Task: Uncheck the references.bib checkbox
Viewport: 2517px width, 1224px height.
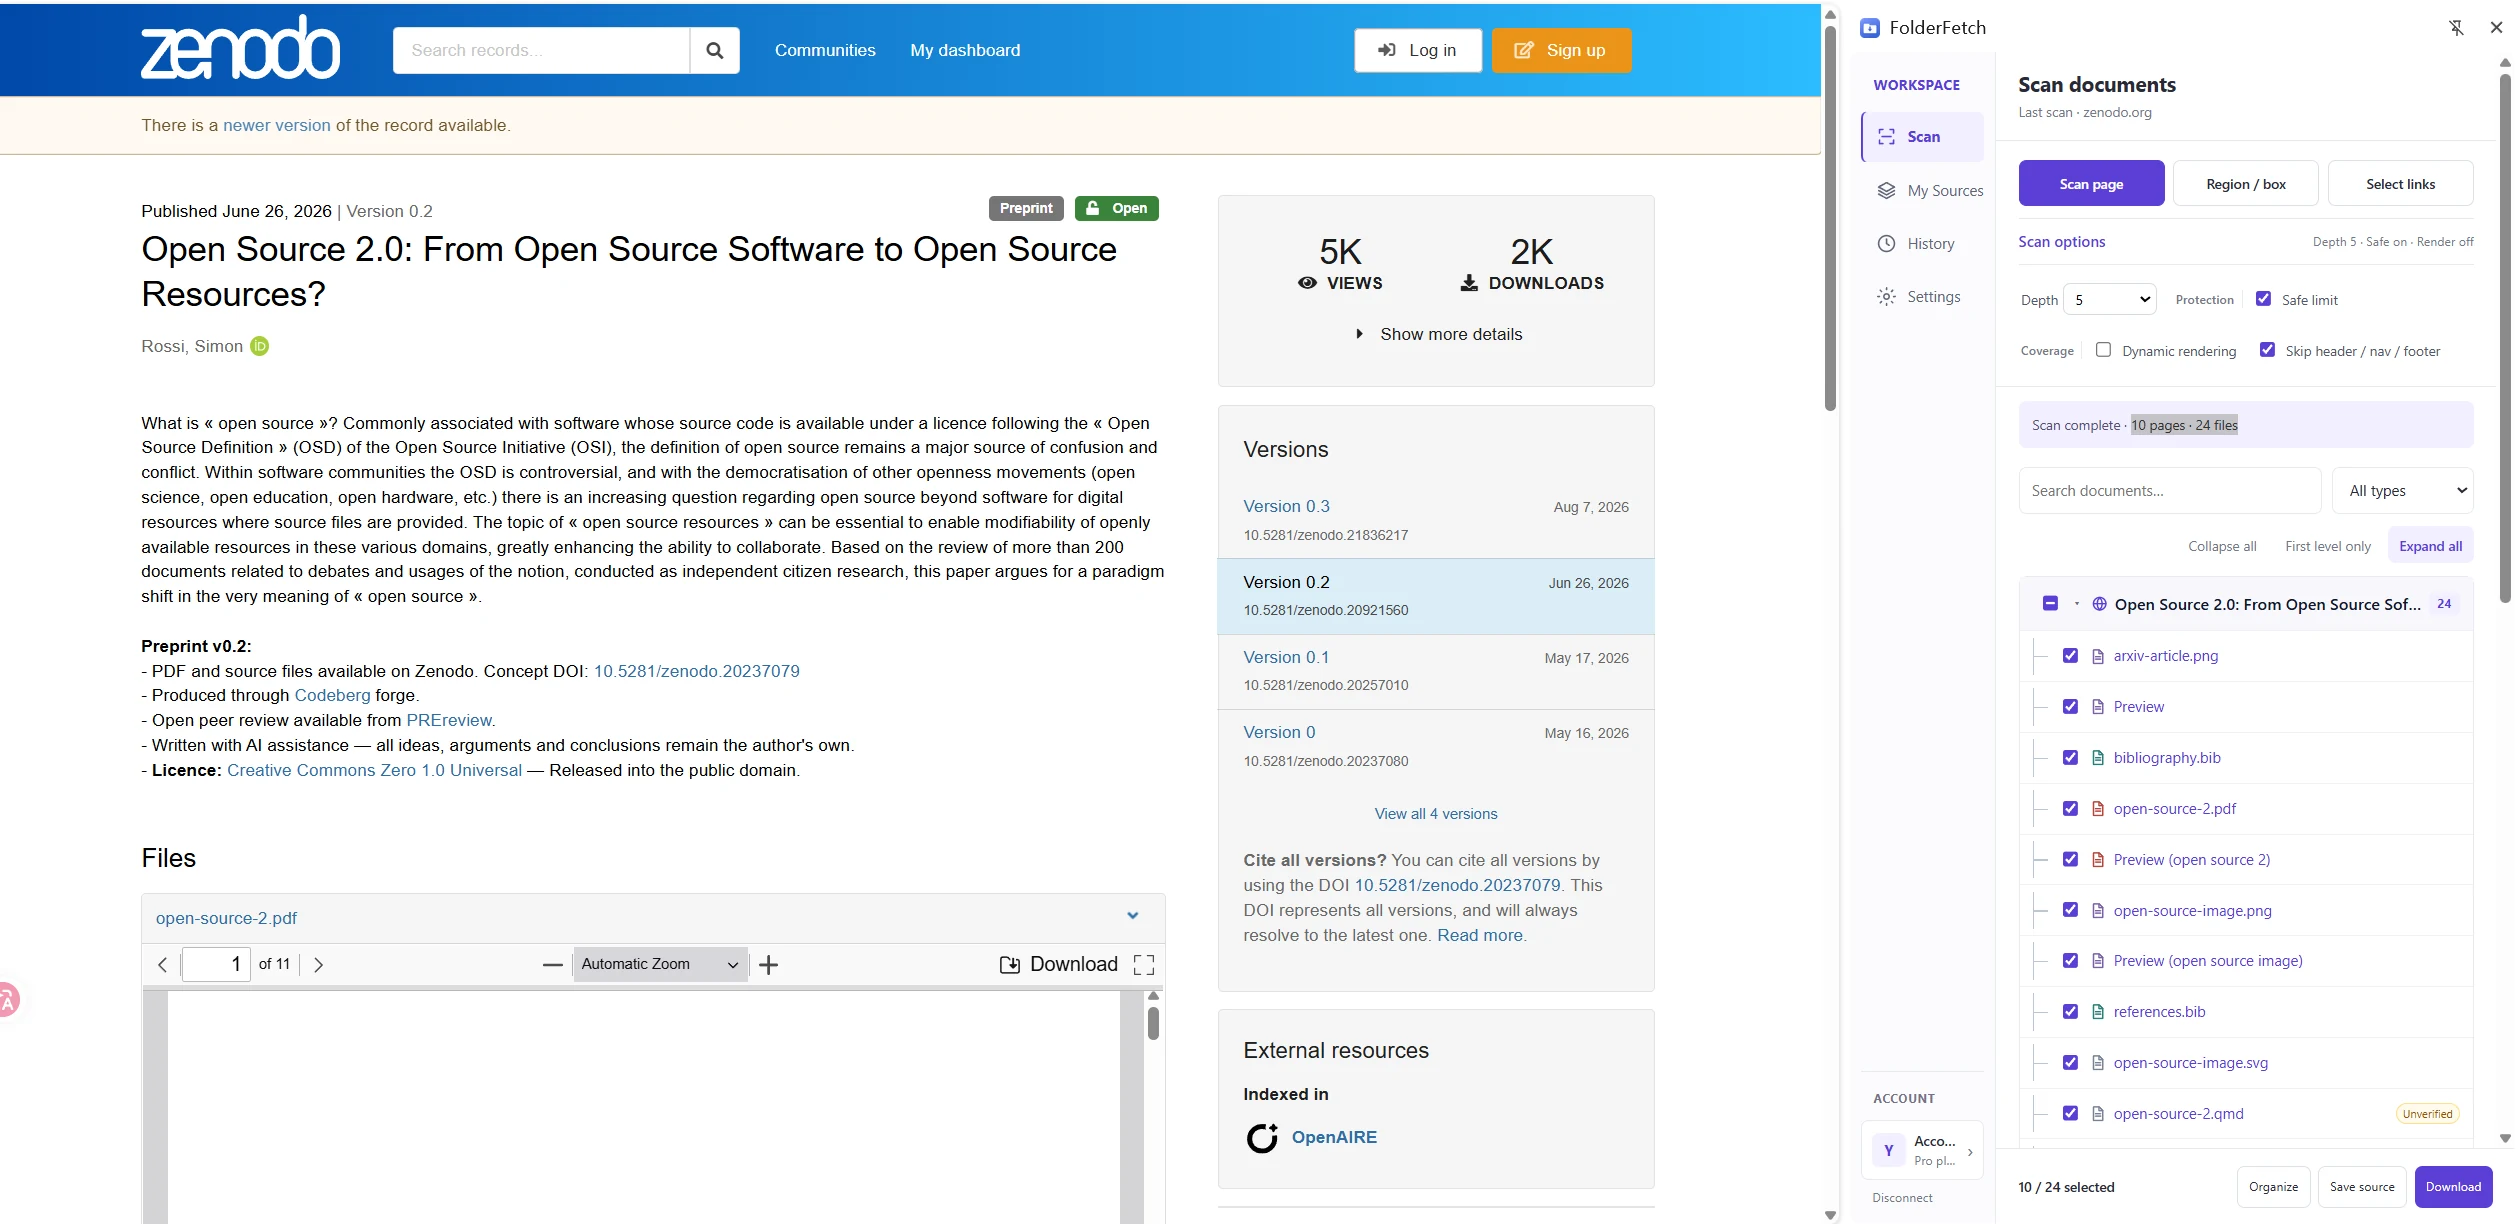Action: (2071, 1012)
